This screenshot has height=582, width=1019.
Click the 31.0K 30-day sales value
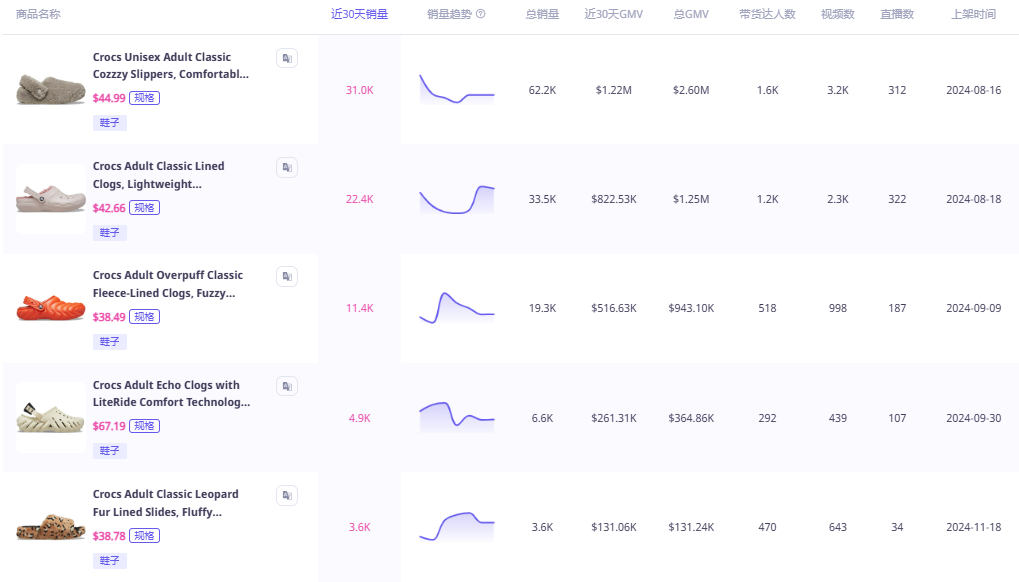click(359, 90)
